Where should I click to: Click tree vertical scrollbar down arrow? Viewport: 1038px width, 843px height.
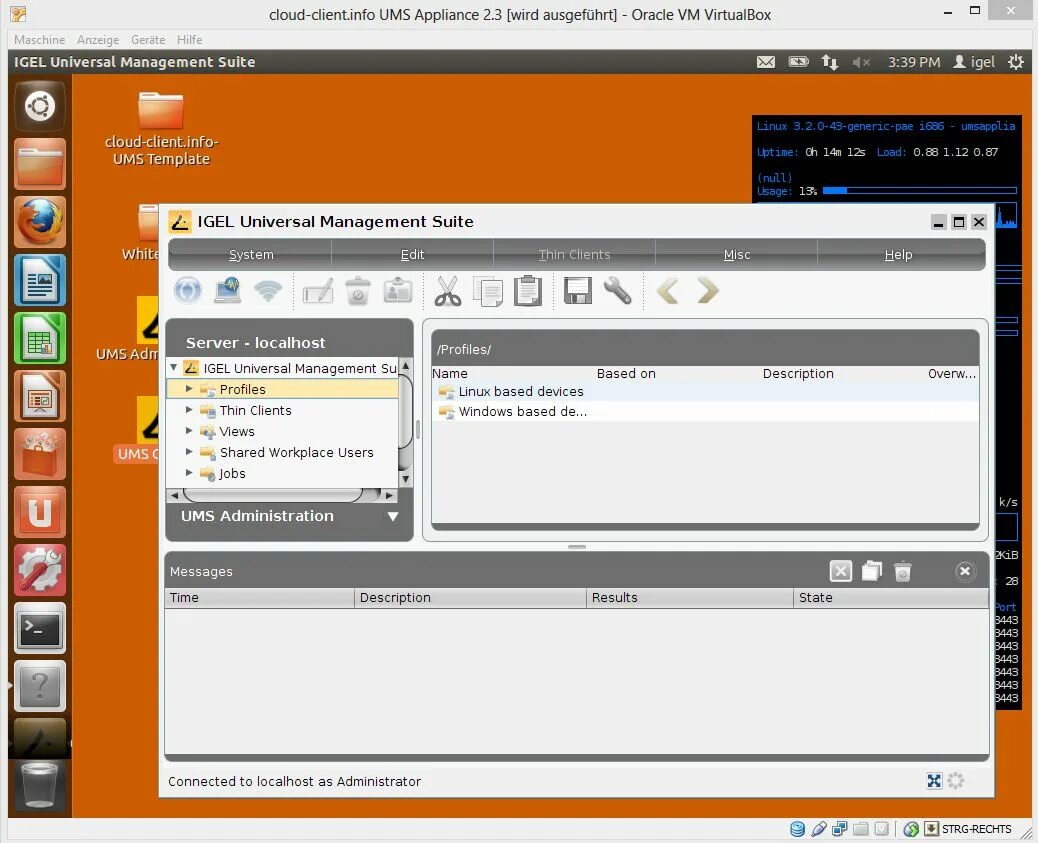tap(406, 479)
